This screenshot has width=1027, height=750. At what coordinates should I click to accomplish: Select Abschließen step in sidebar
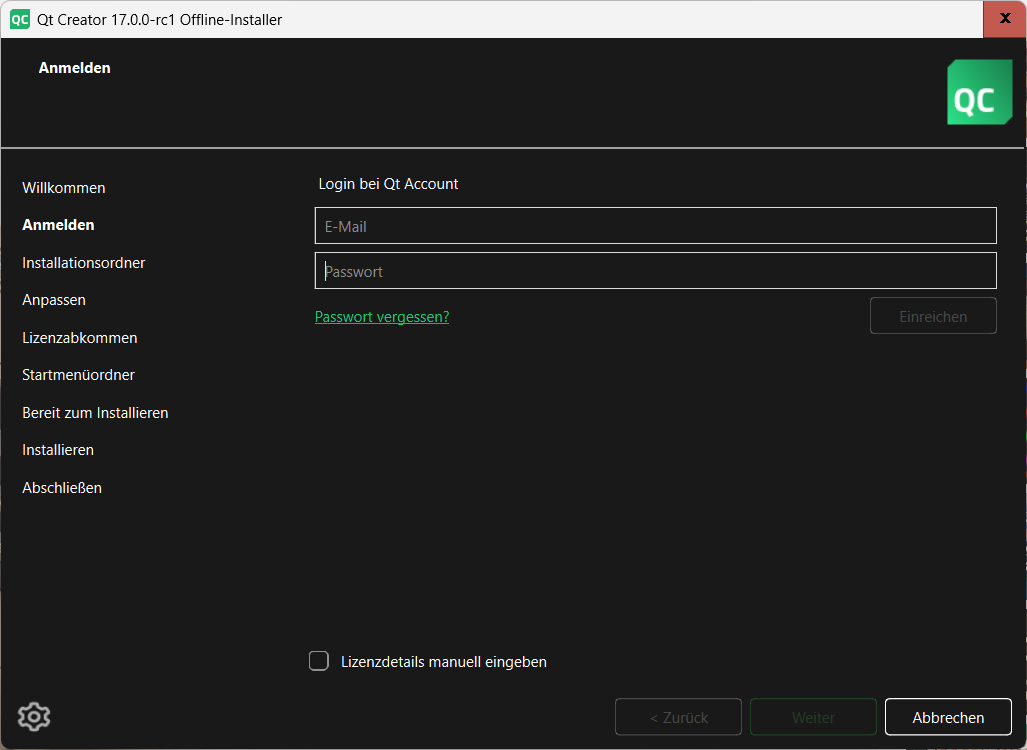(62, 488)
